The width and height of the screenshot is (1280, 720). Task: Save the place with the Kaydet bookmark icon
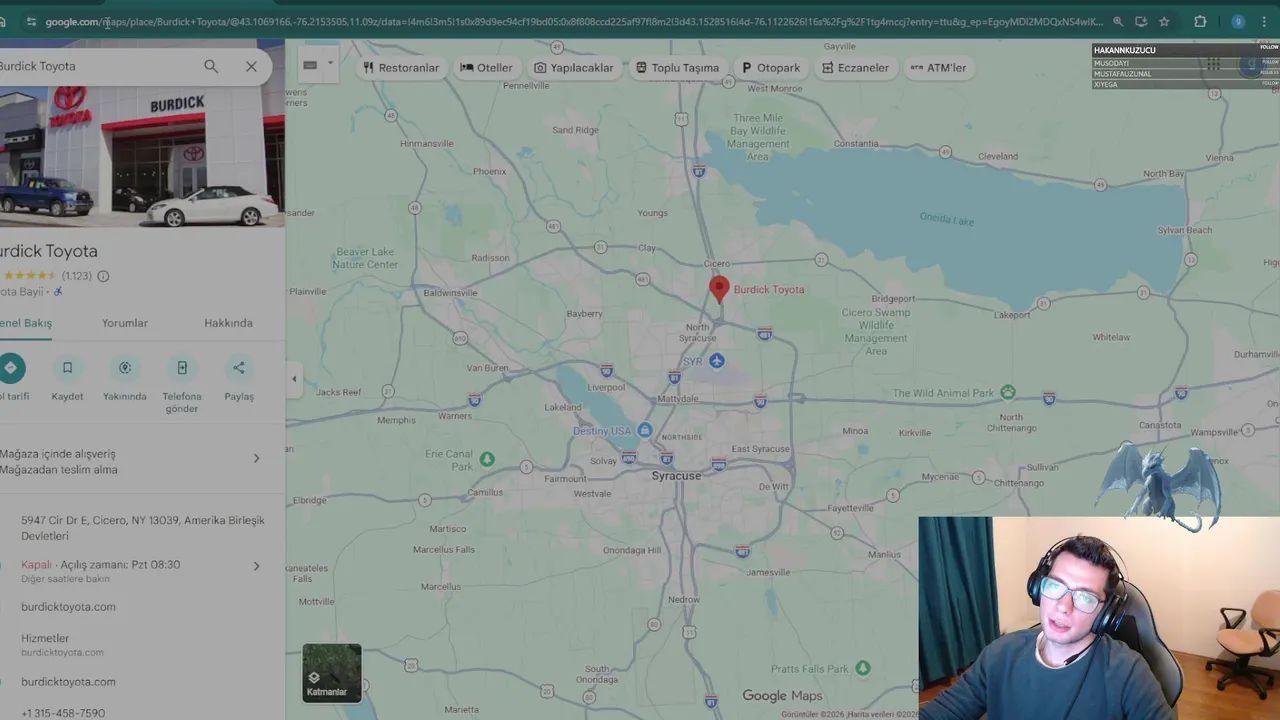tap(67, 368)
